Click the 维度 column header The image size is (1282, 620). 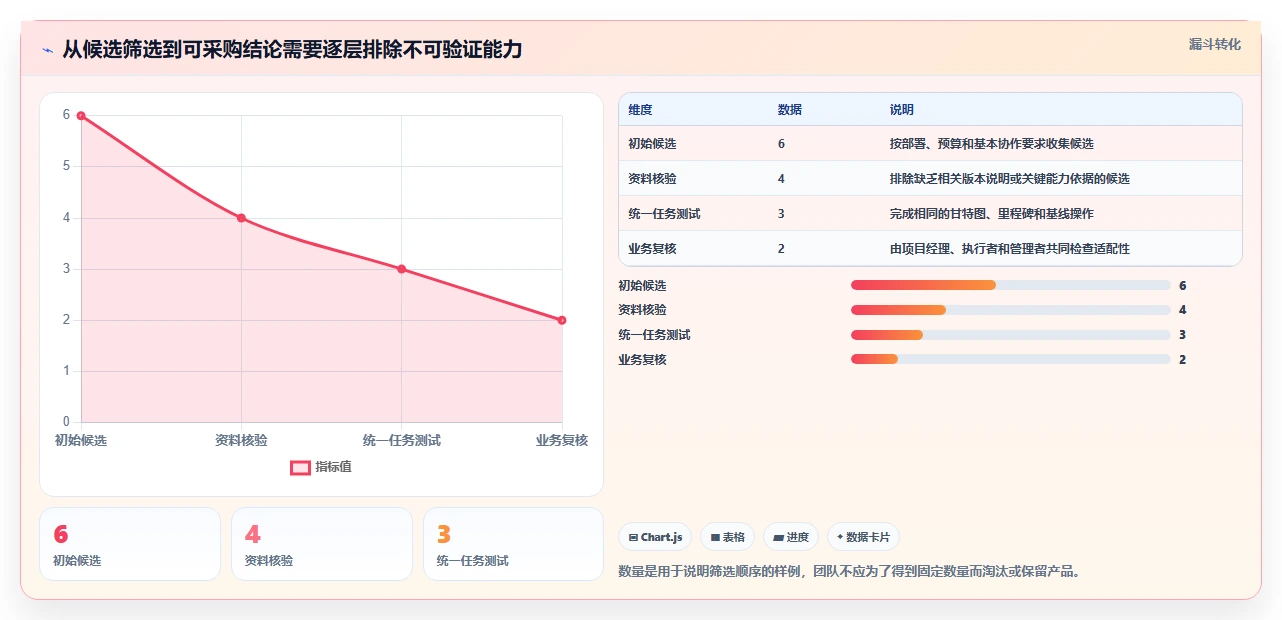[x=640, y=110]
